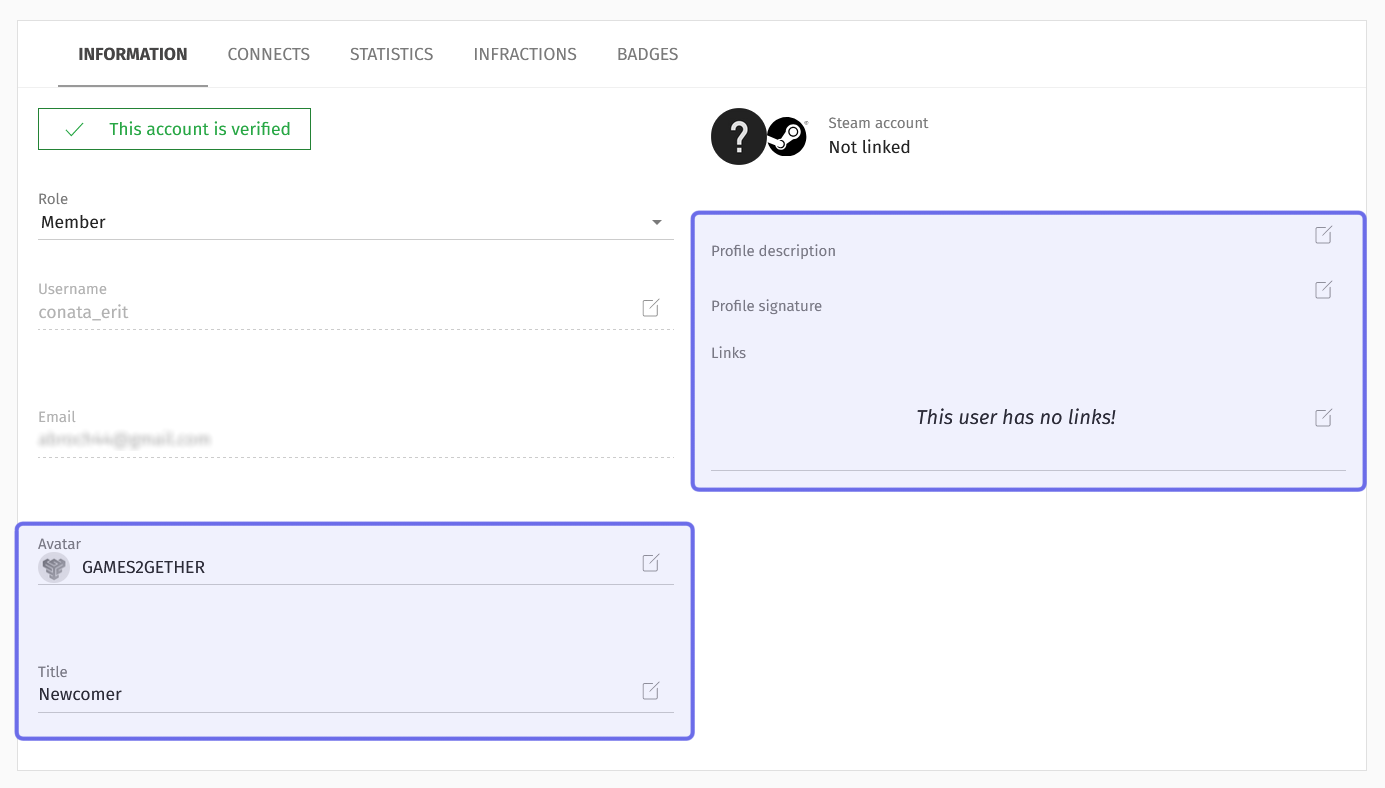Click the checkmark in verified badge
The height and width of the screenshot is (788, 1385).
point(73,130)
